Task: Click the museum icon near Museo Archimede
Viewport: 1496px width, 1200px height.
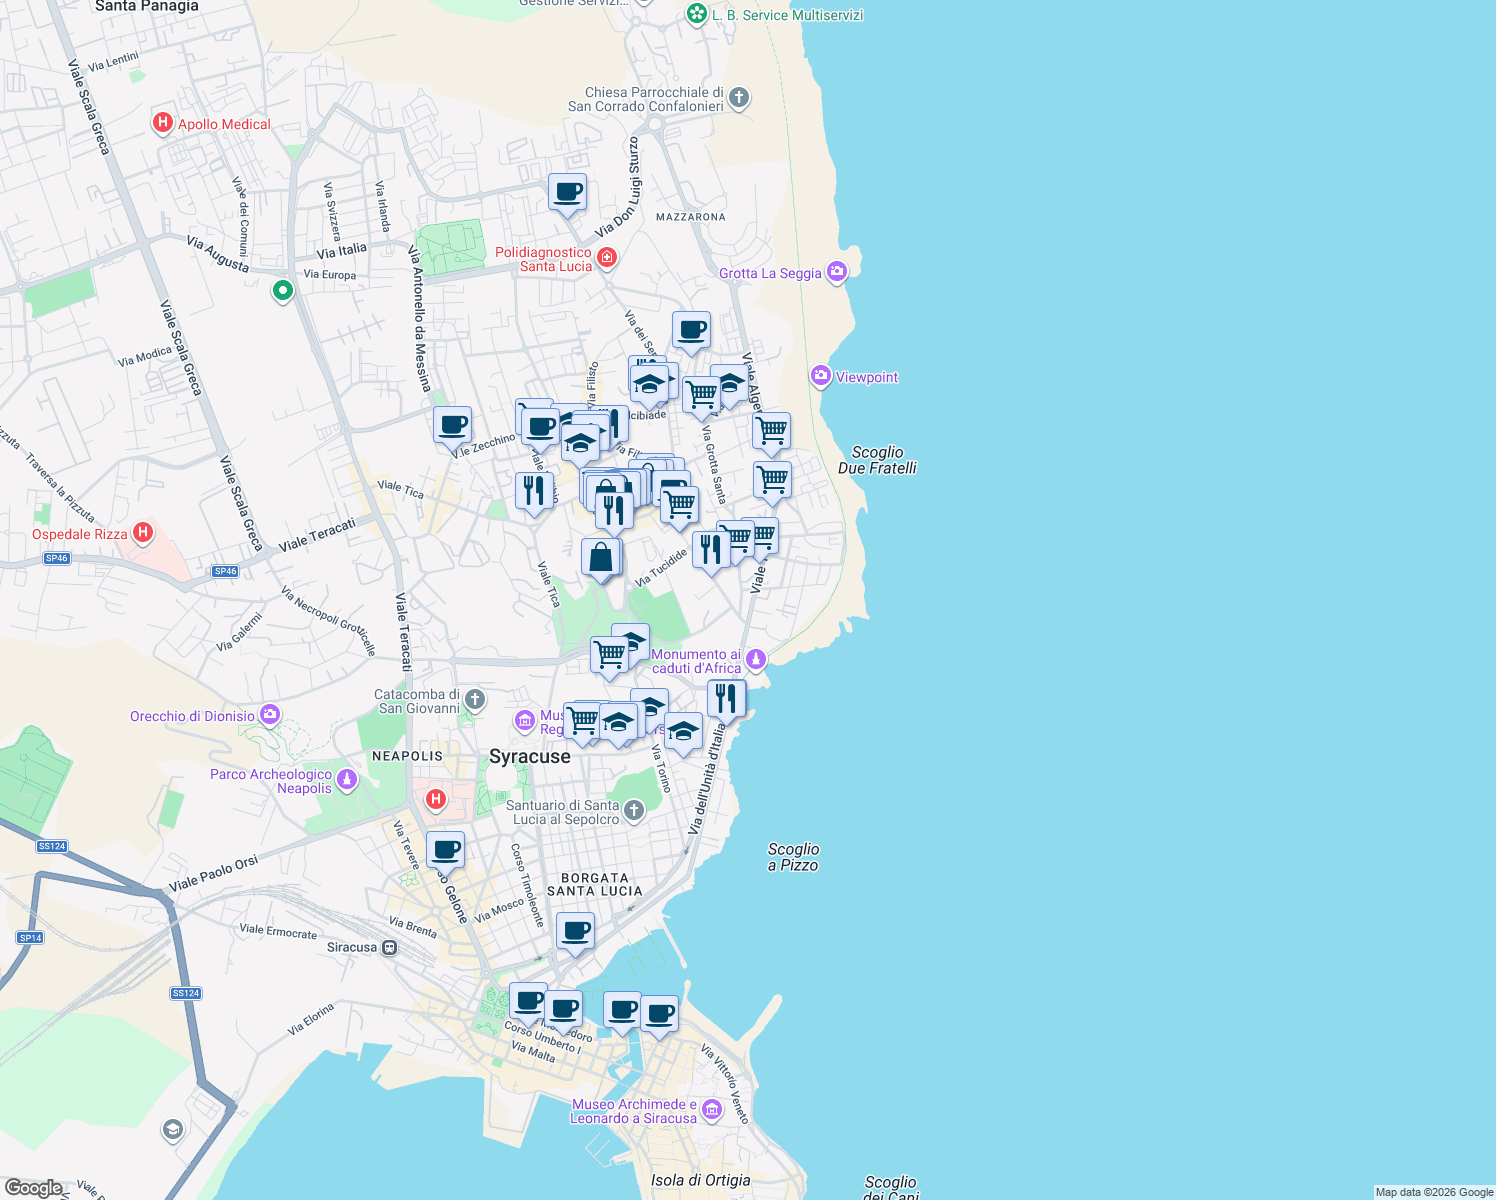Action: point(711,1110)
